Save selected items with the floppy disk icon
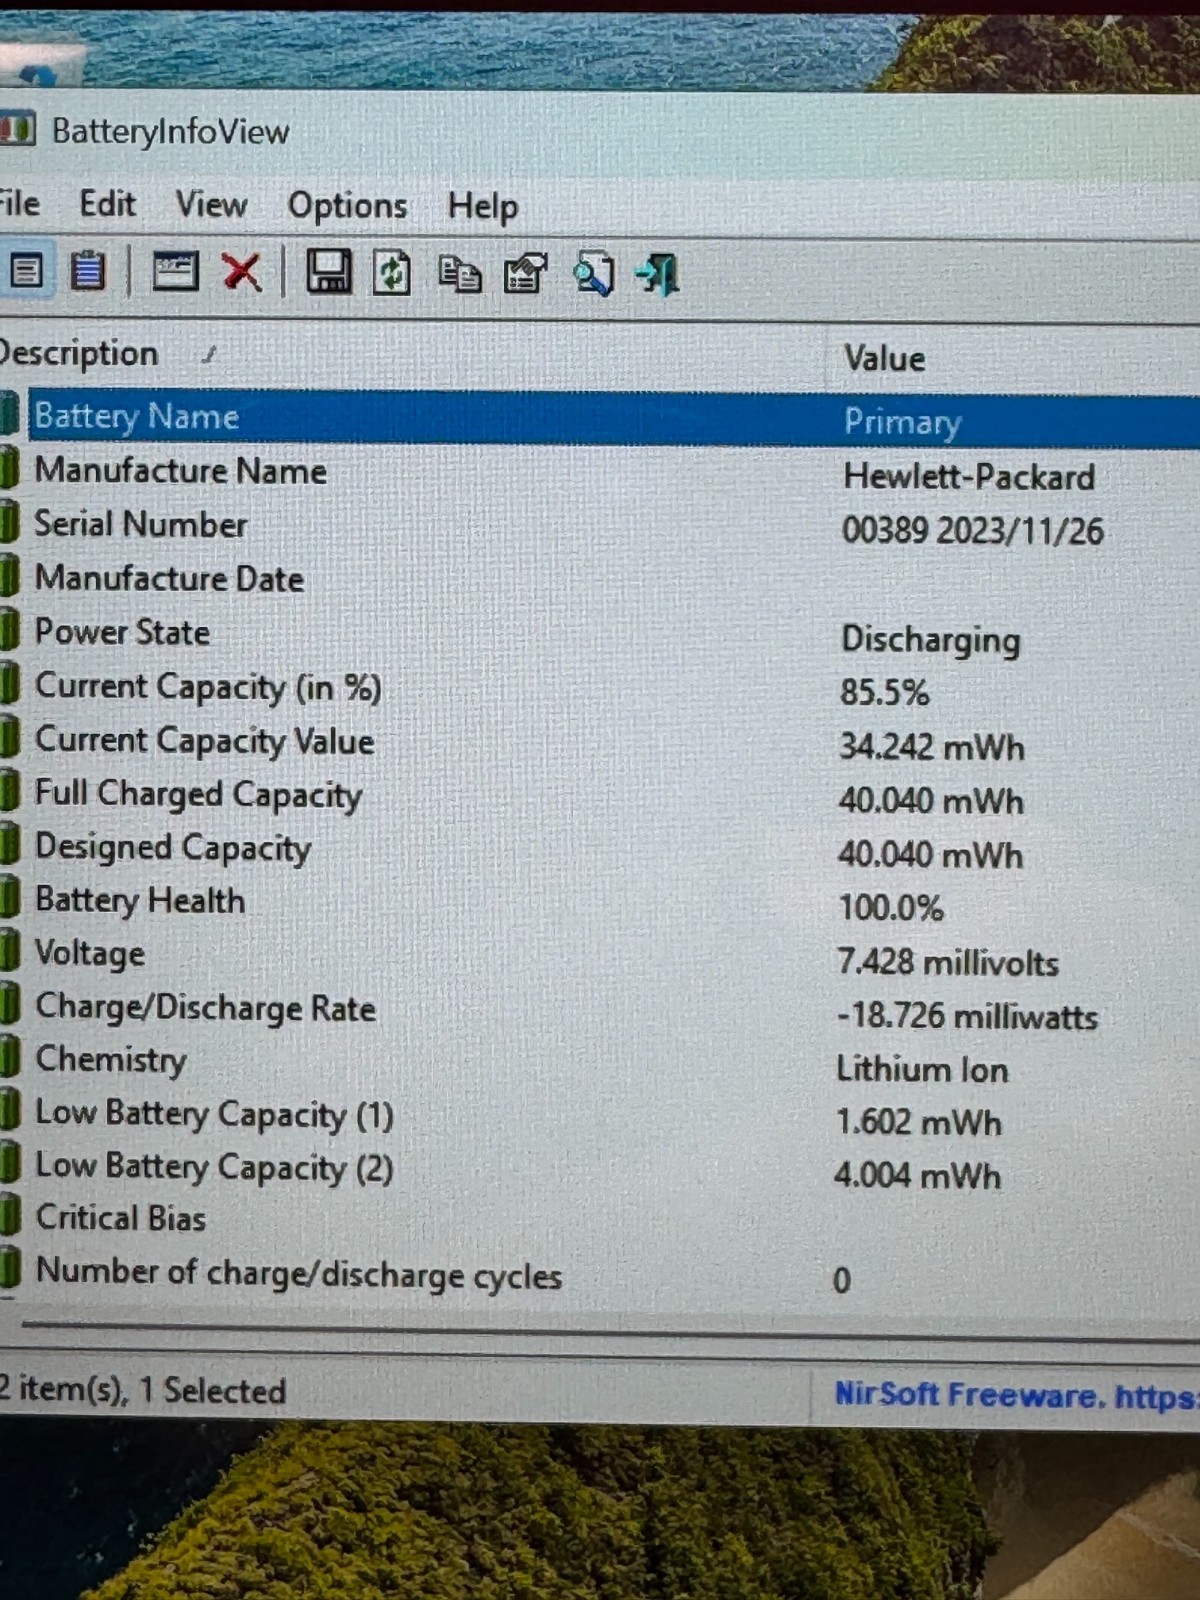 tap(328, 272)
